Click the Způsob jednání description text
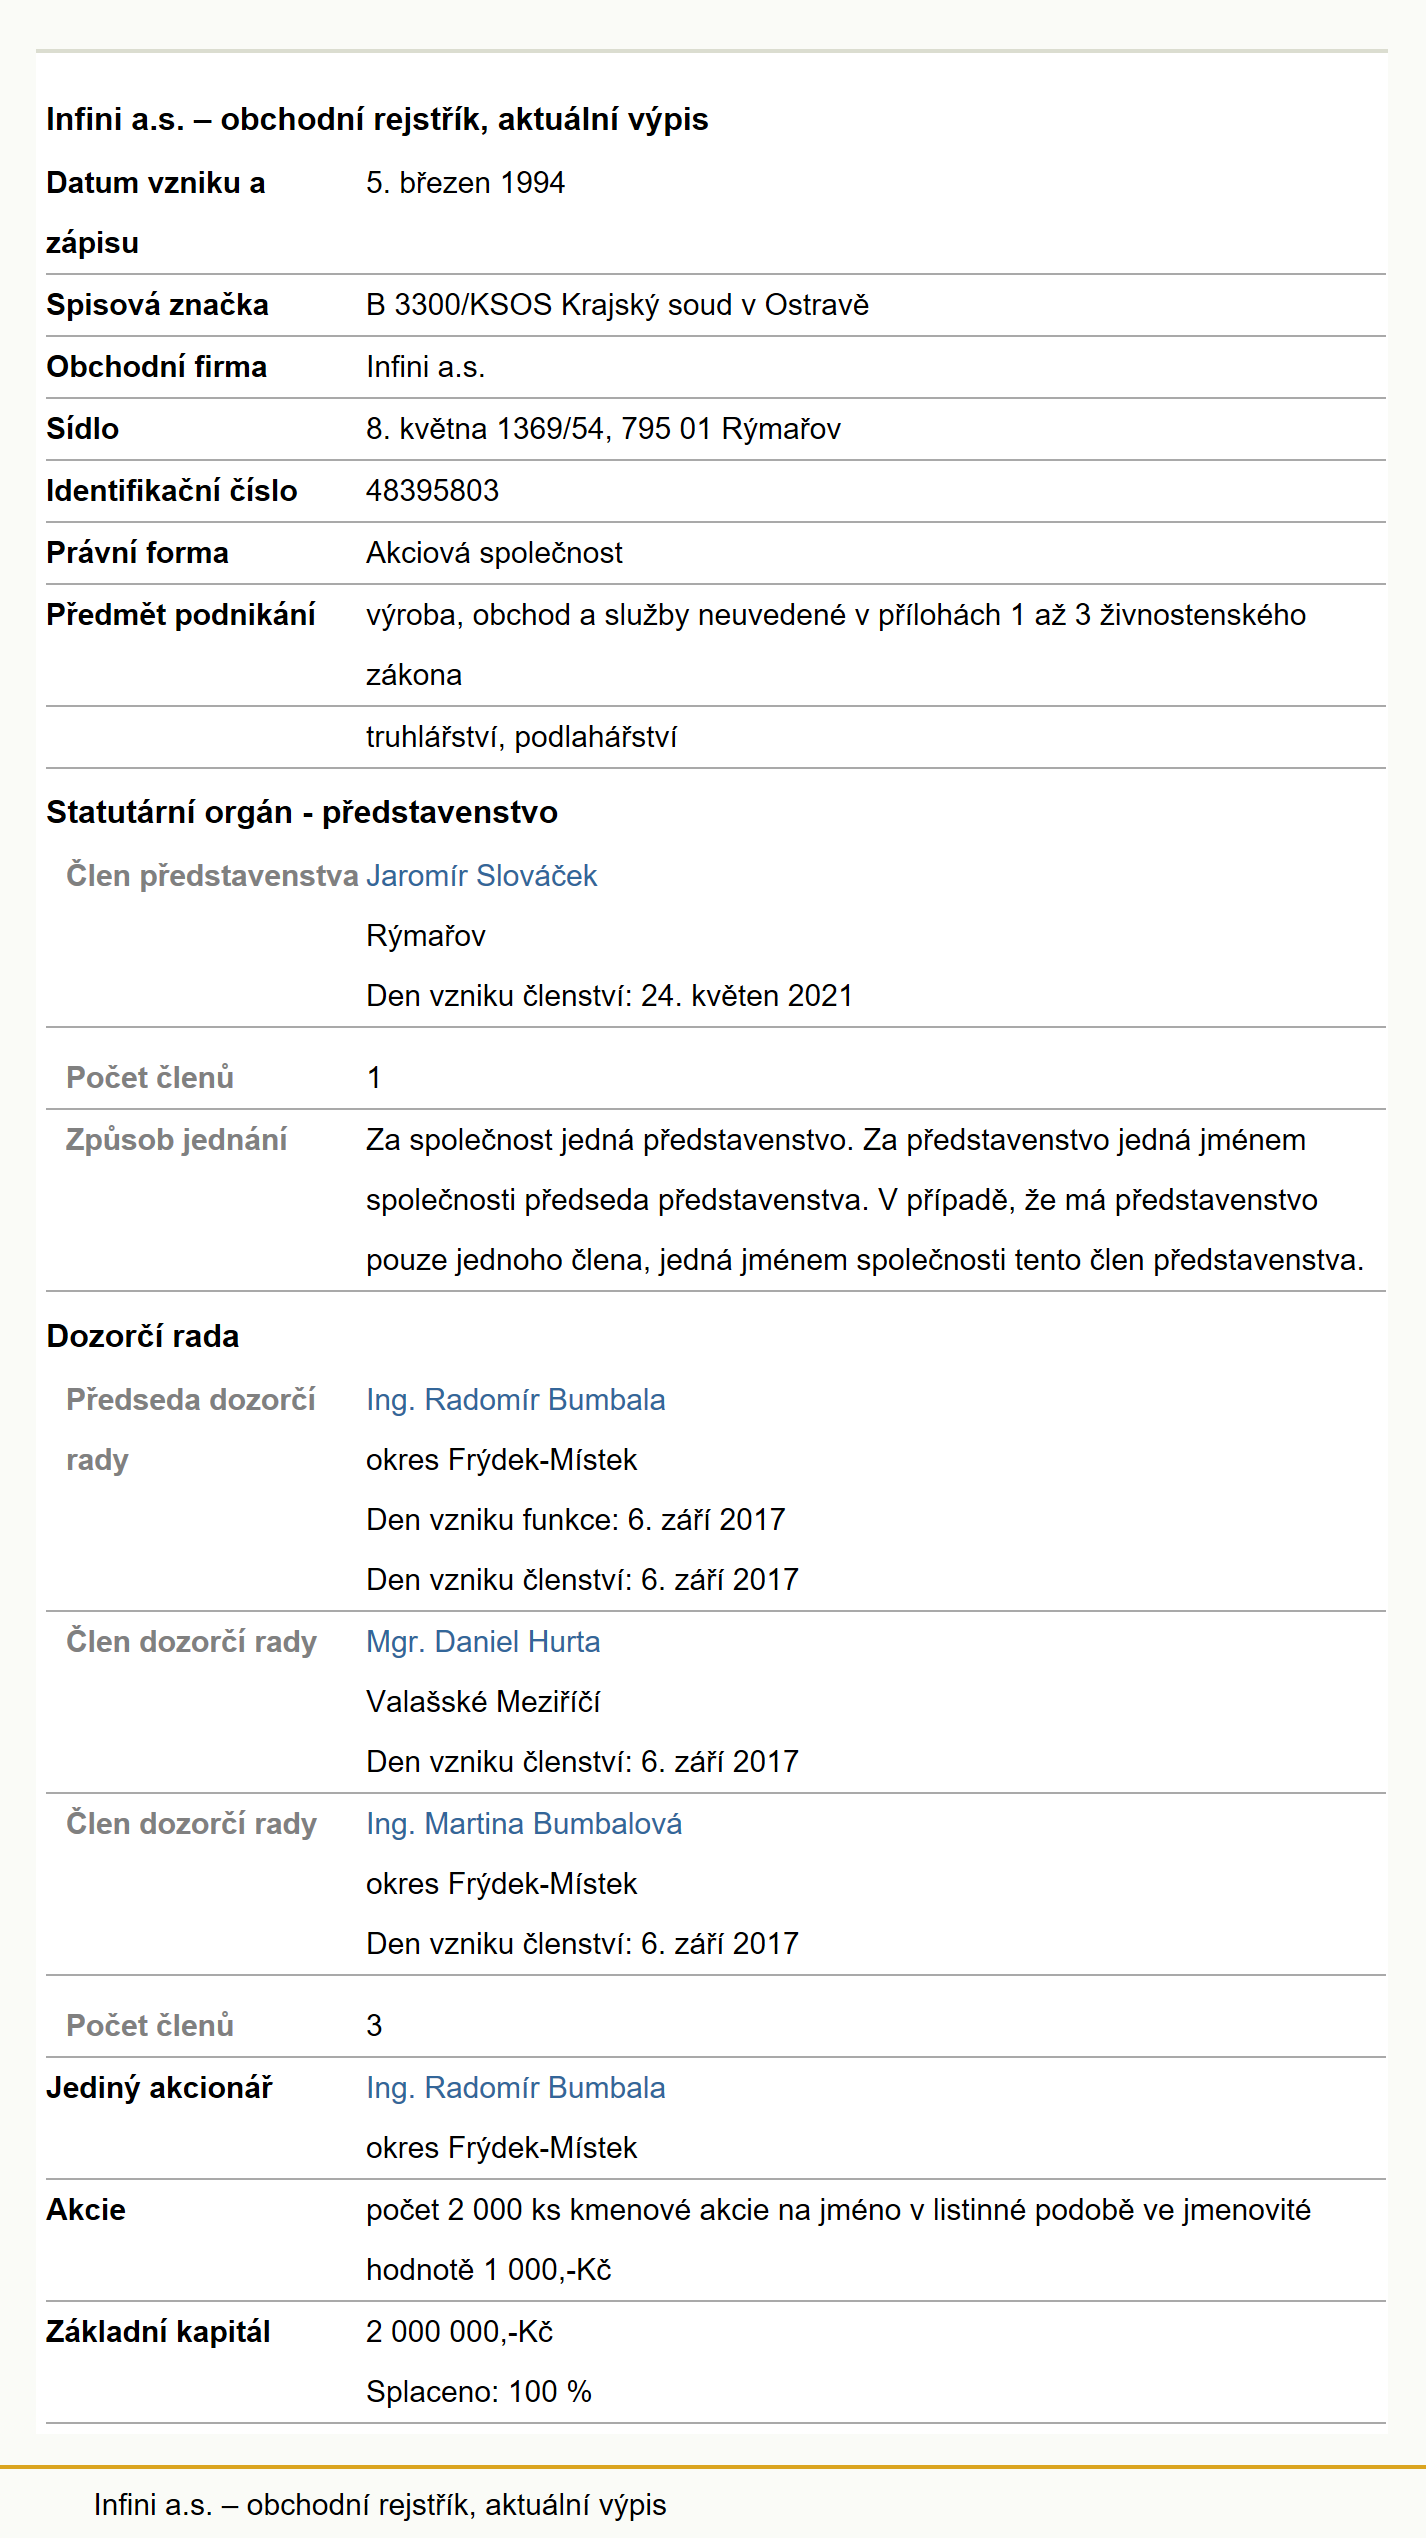The image size is (1426, 2538). point(865,1200)
